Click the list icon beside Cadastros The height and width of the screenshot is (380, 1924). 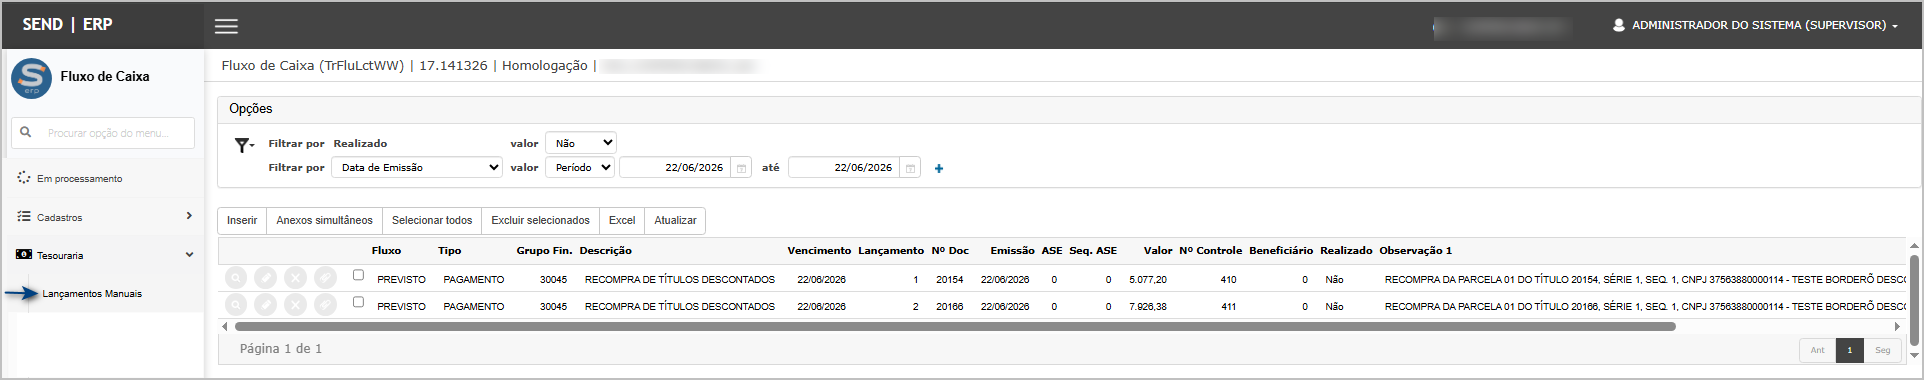coord(24,216)
